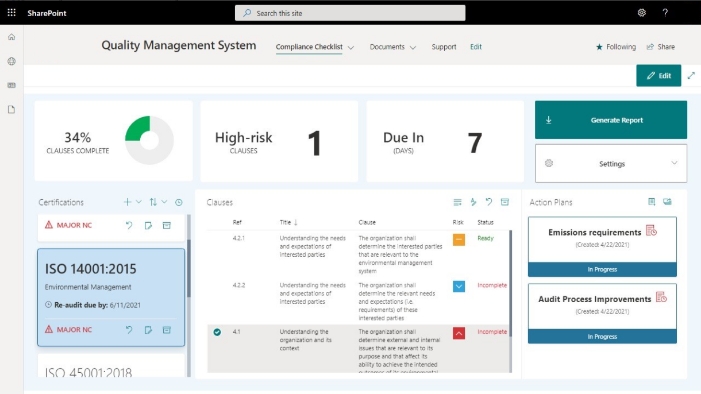701x394 pixels.
Task: Click Incomplete status of clause 4.1
Action: [492, 331]
